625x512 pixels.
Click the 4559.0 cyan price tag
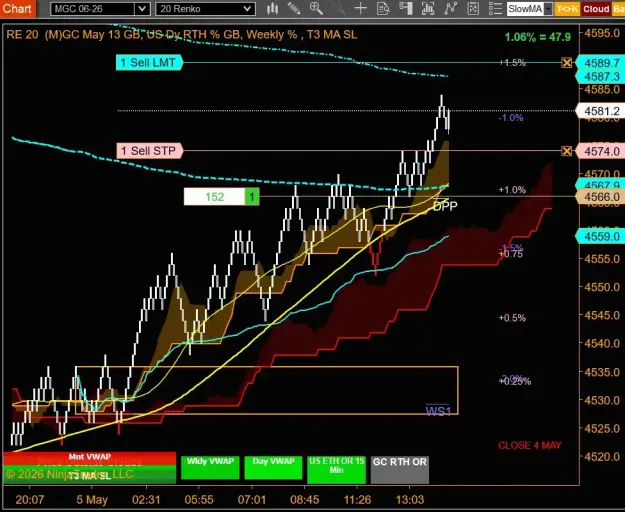click(x=601, y=237)
